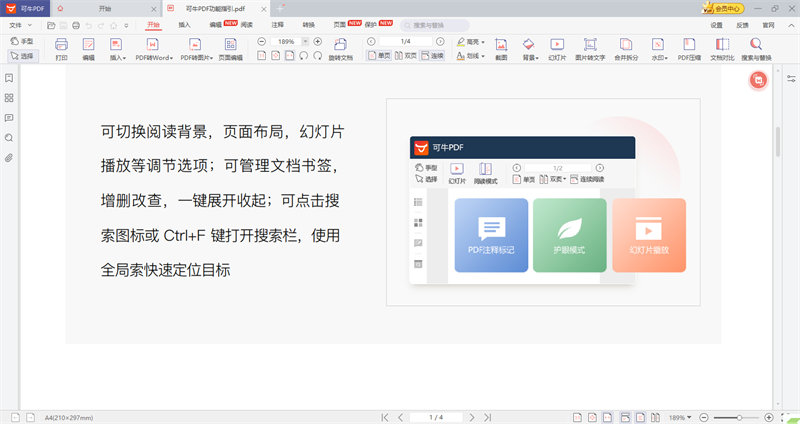
Task: Open the 合并拆分 merge/split tool
Action: point(625,49)
